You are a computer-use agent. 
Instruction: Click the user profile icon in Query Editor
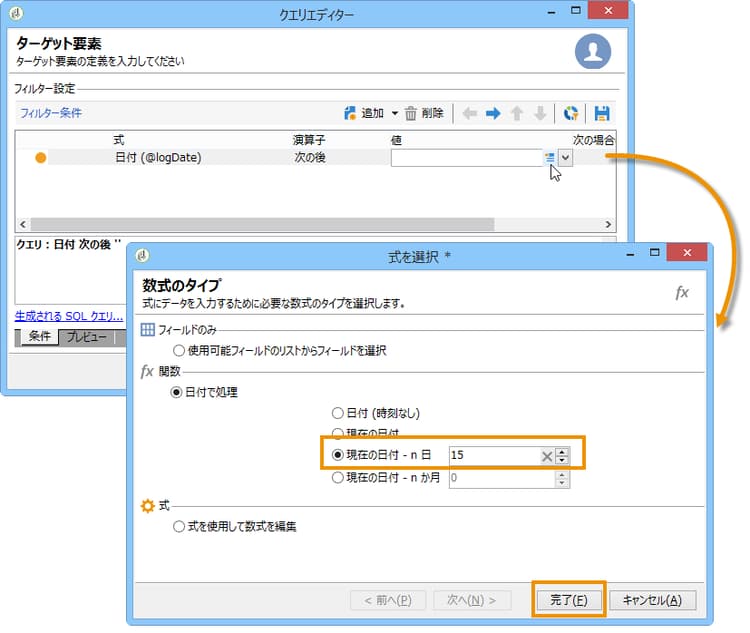coord(593,51)
